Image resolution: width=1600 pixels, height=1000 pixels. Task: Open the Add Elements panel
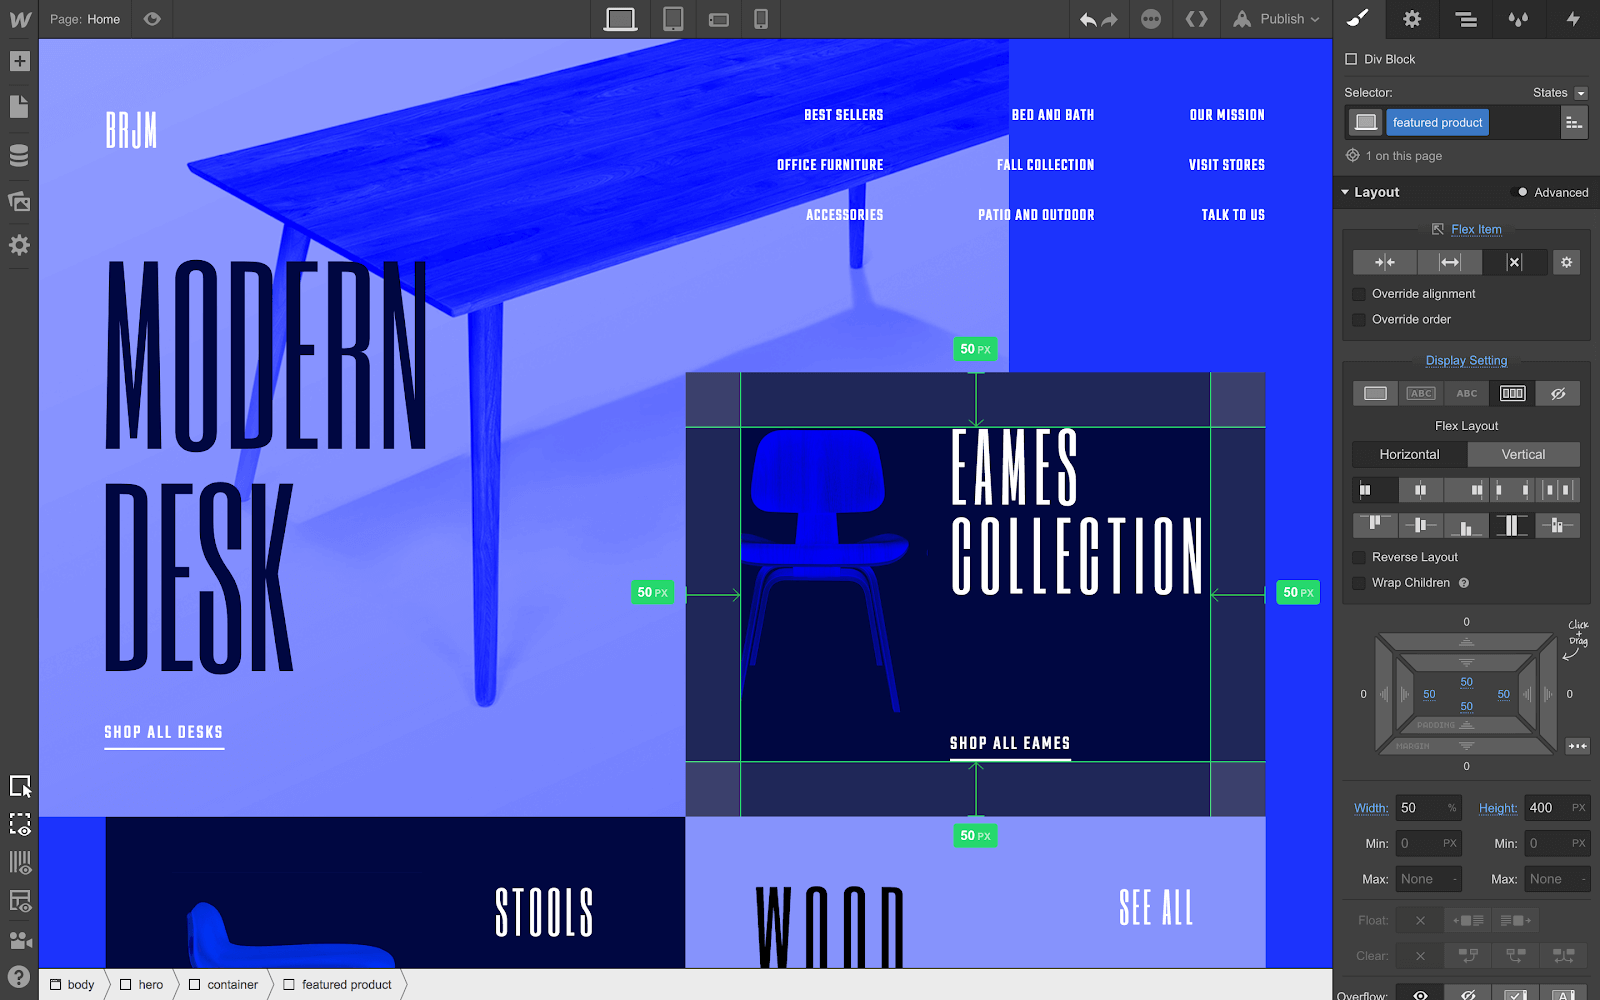(19, 61)
